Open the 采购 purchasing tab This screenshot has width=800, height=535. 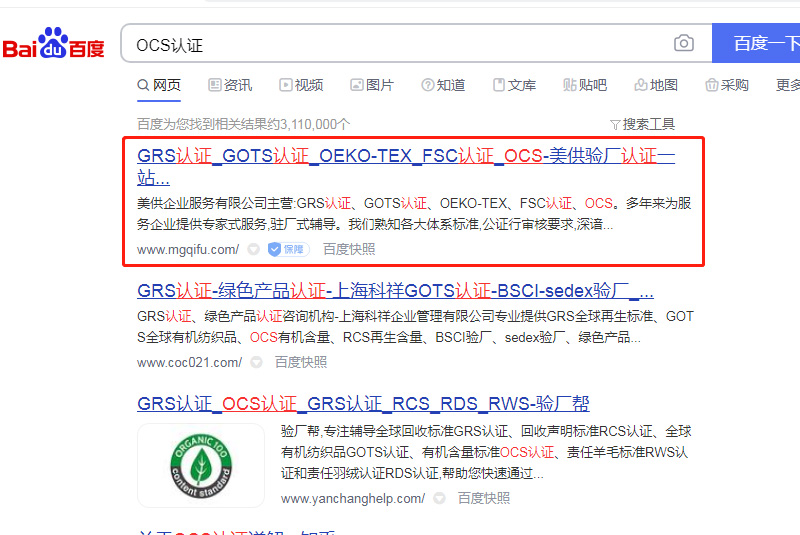coord(726,85)
